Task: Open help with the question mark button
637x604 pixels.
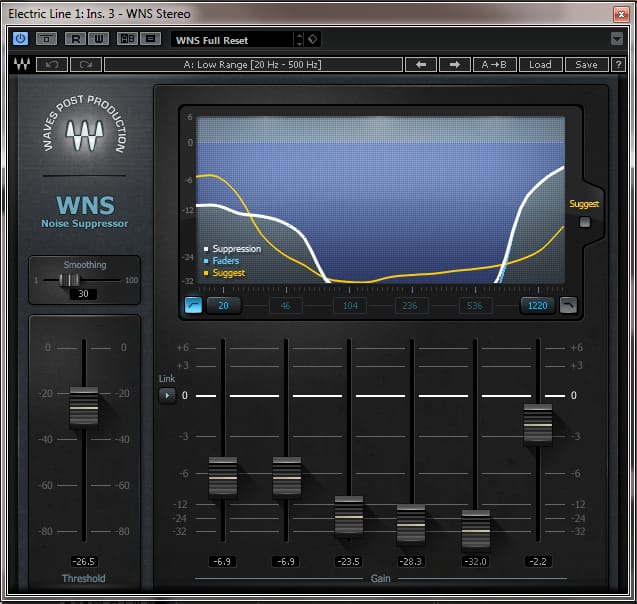Action: [618, 65]
